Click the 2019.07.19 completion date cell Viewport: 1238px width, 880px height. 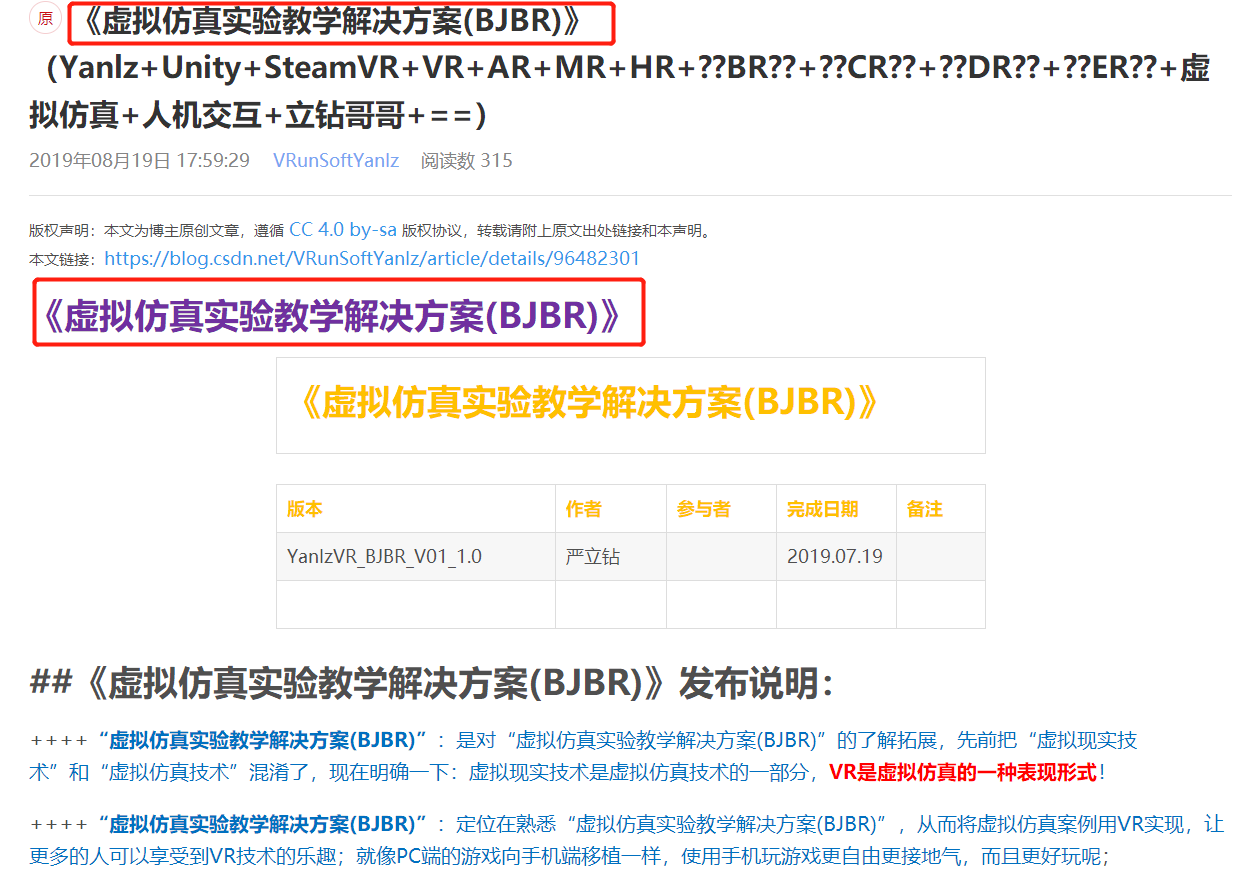pos(835,556)
